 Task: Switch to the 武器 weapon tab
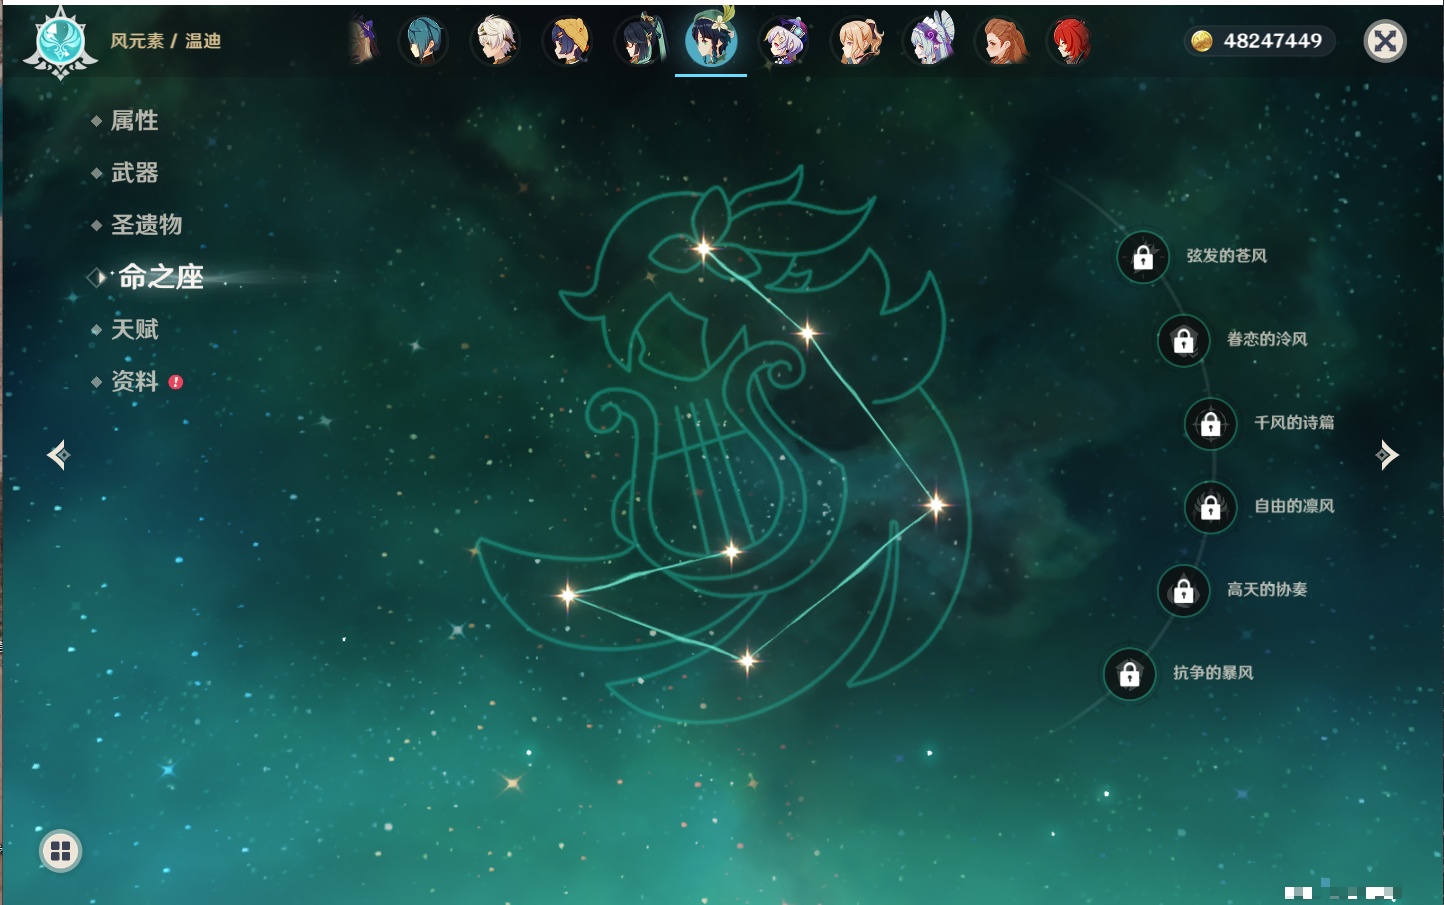[x=134, y=173]
